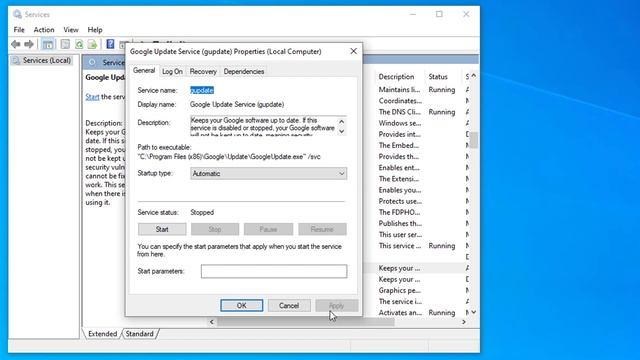This screenshot has width=640, height=360.
Task: Click the greyed-out Stop button
Action: [215, 229]
